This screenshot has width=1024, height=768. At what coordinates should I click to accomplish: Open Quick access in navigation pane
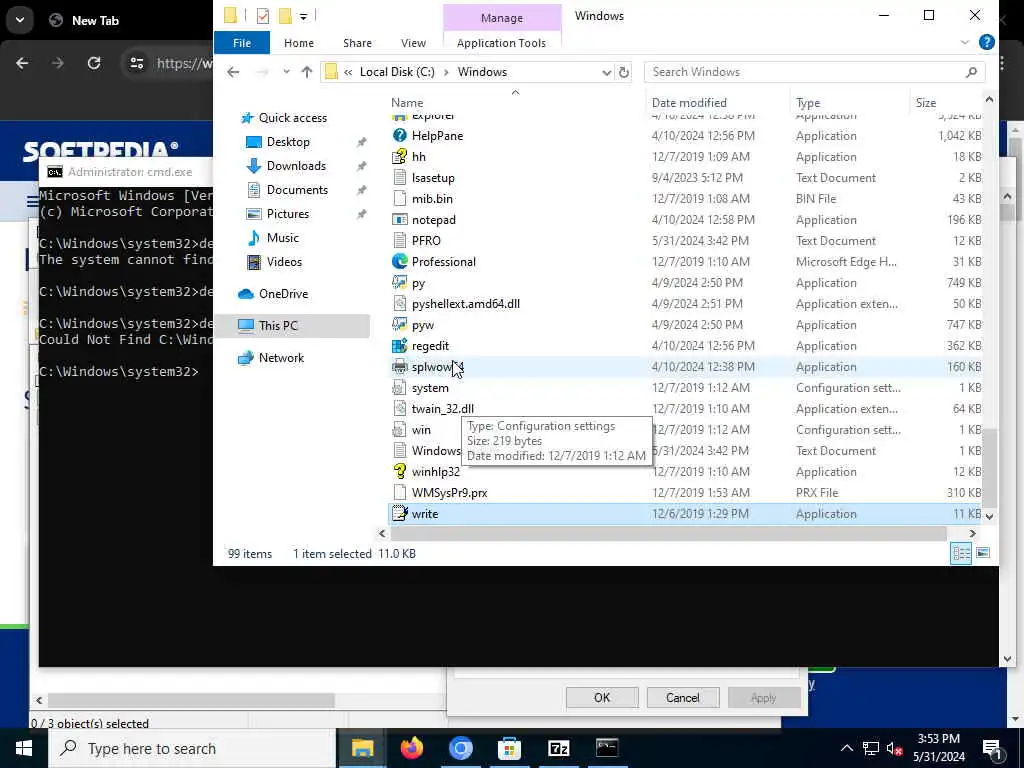click(x=293, y=118)
